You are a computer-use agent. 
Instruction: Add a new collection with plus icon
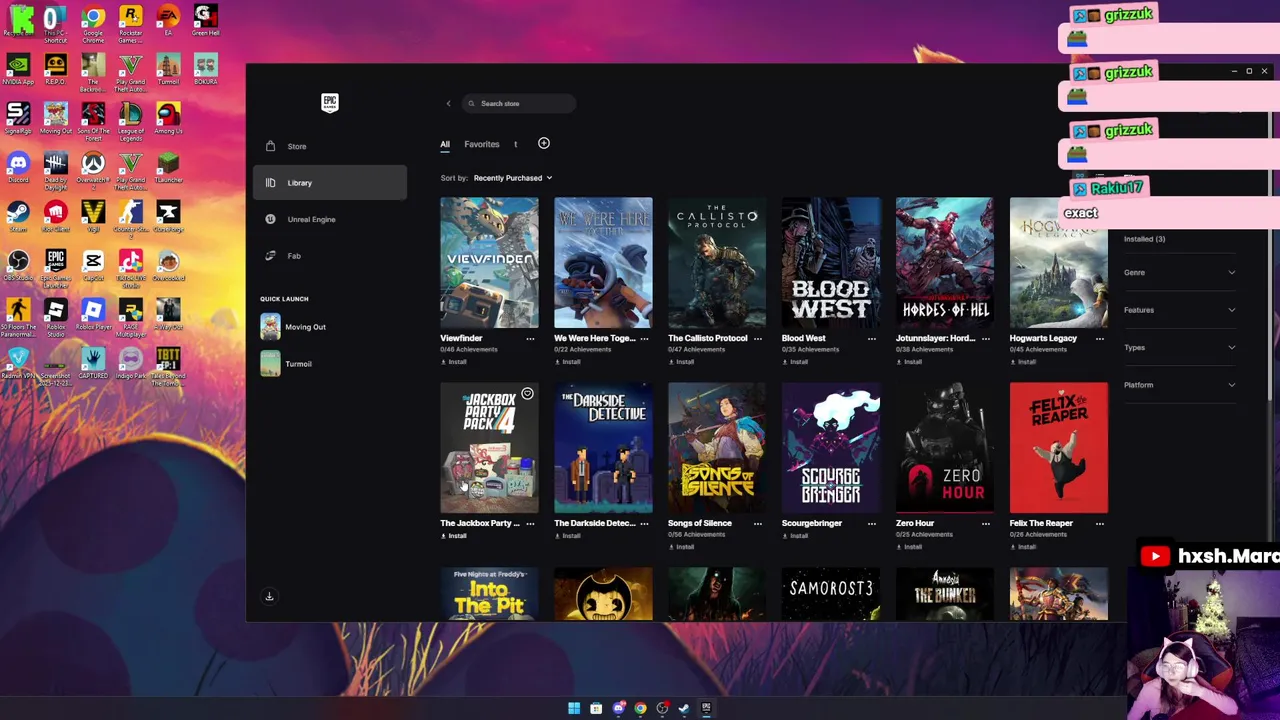(x=544, y=143)
